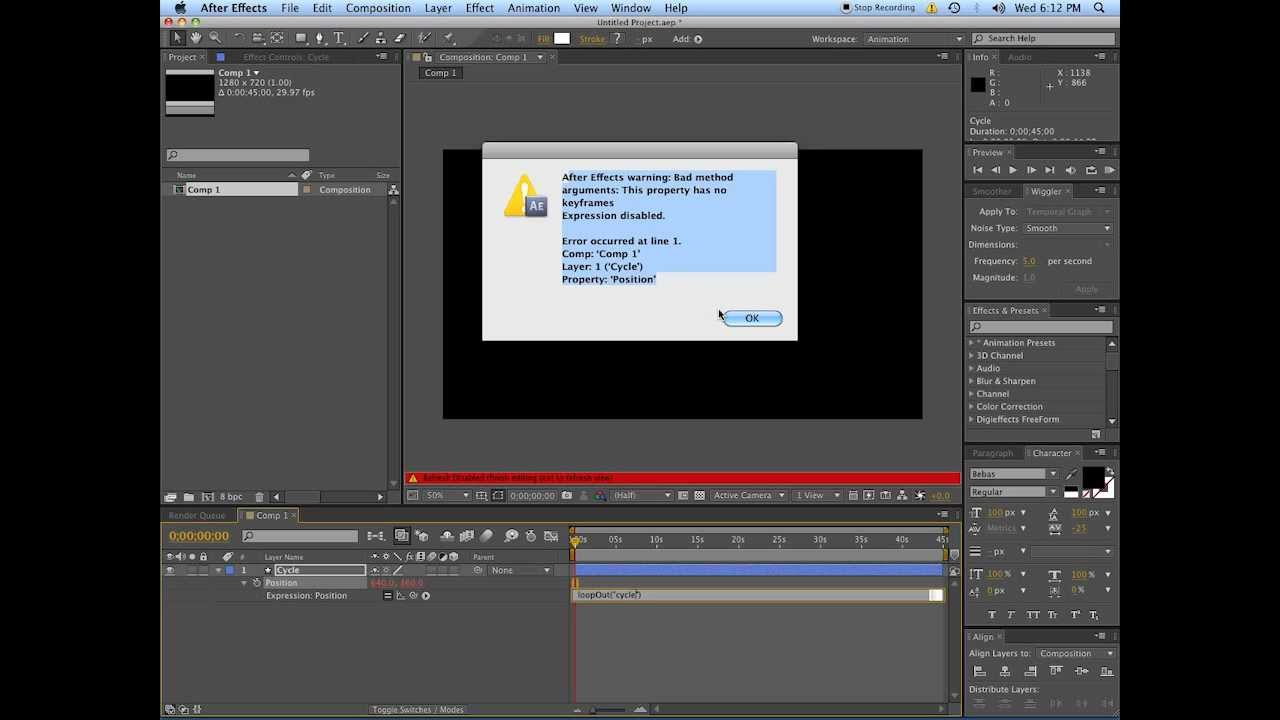Image resolution: width=1280 pixels, height=720 pixels.
Task: Open the Noise Type dropdown showing Smooth
Action: pyautogui.click(x=1067, y=228)
